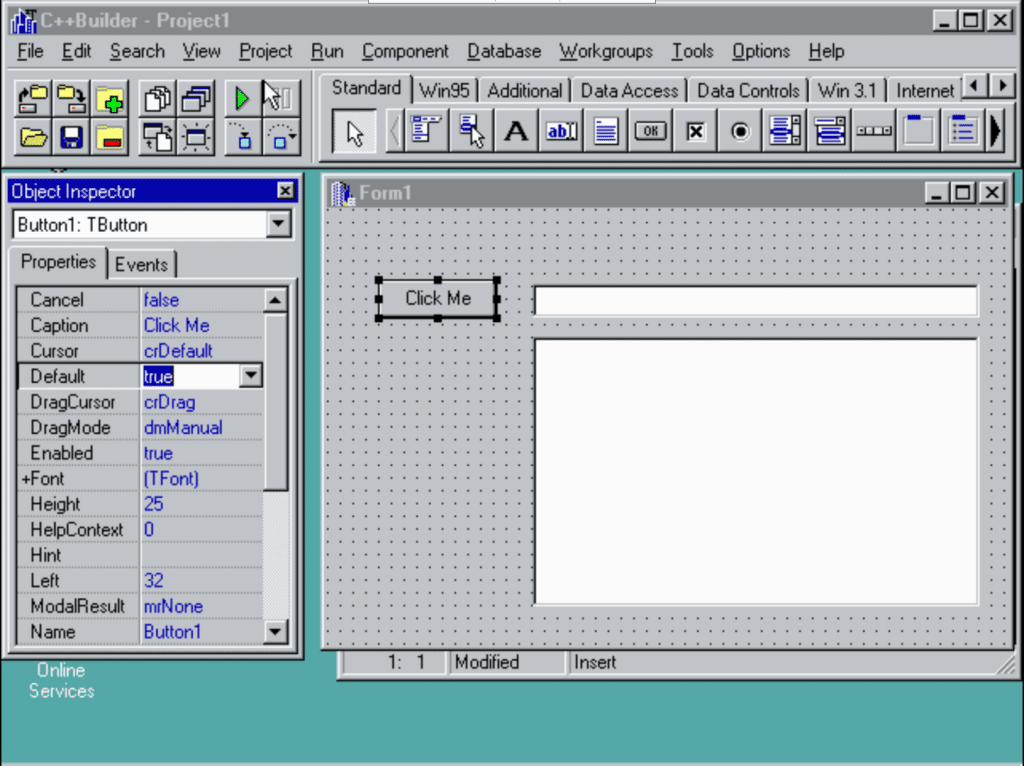Switch to the Events tab in Object Inspector
This screenshot has height=766, width=1024.
[141, 264]
